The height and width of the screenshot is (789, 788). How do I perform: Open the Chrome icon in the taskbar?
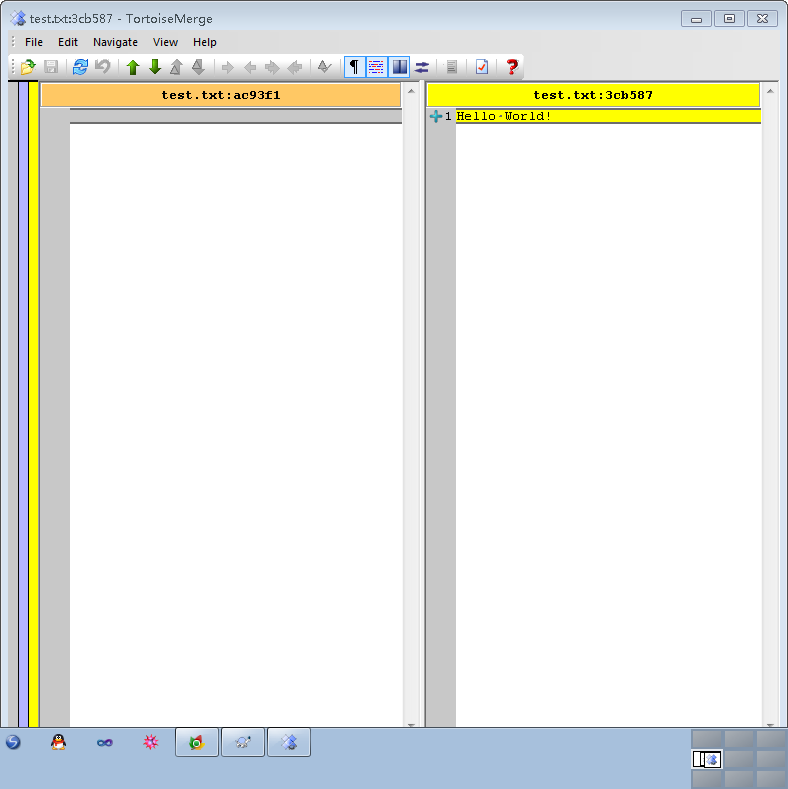(197, 742)
